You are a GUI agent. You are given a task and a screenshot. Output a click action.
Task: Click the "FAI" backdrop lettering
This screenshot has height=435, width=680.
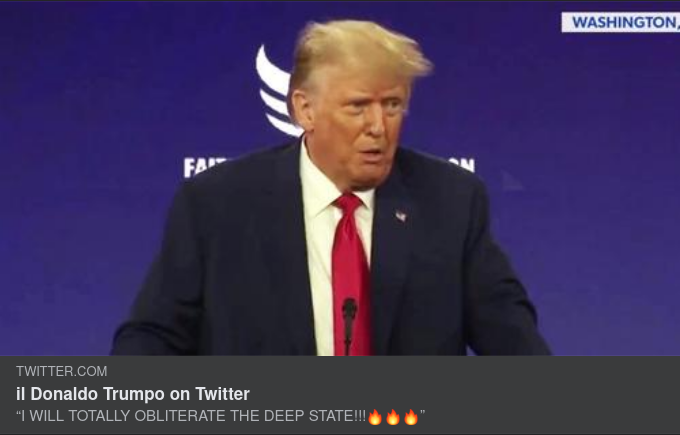point(205,167)
